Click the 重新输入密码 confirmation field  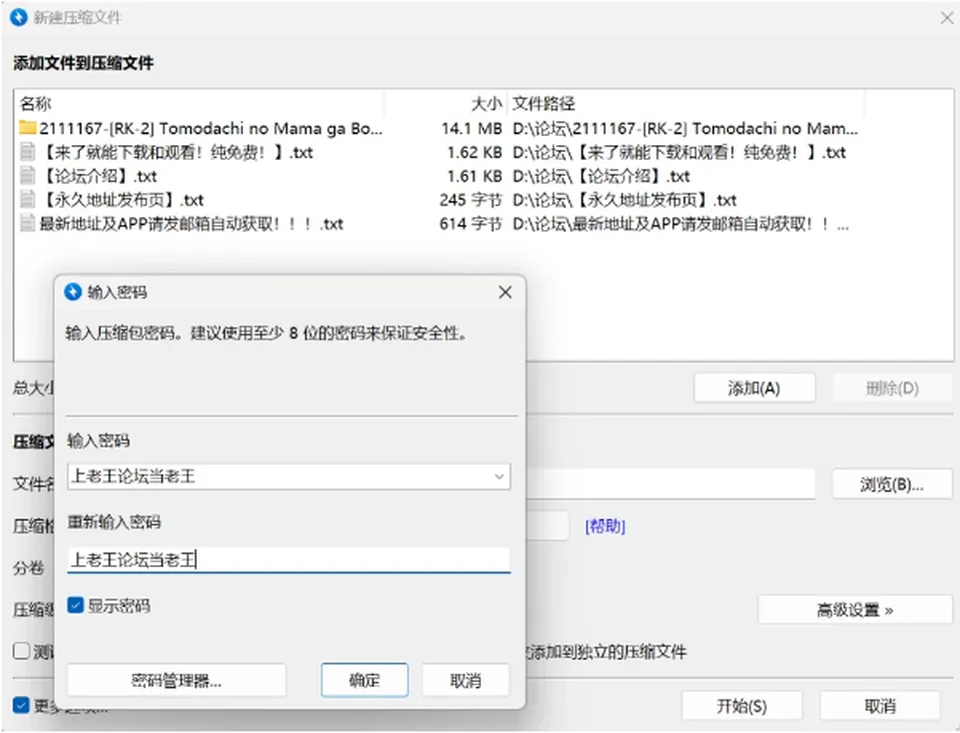(x=288, y=560)
